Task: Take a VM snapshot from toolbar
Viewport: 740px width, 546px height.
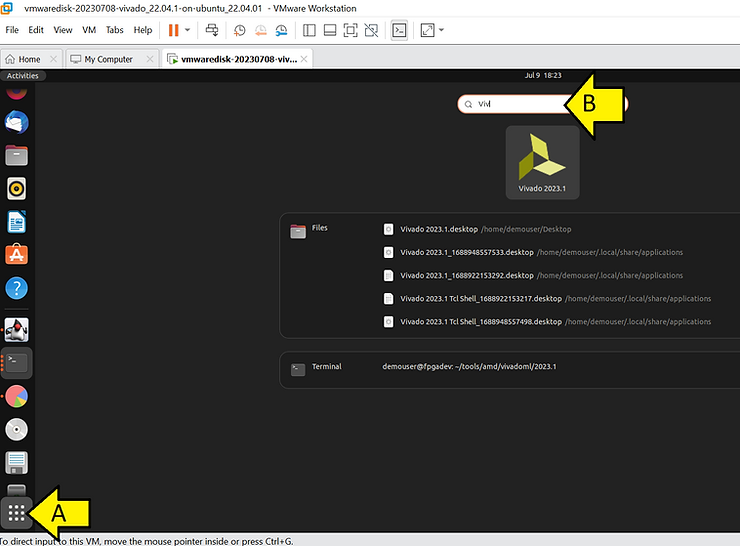Action: click(x=240, y=31)
